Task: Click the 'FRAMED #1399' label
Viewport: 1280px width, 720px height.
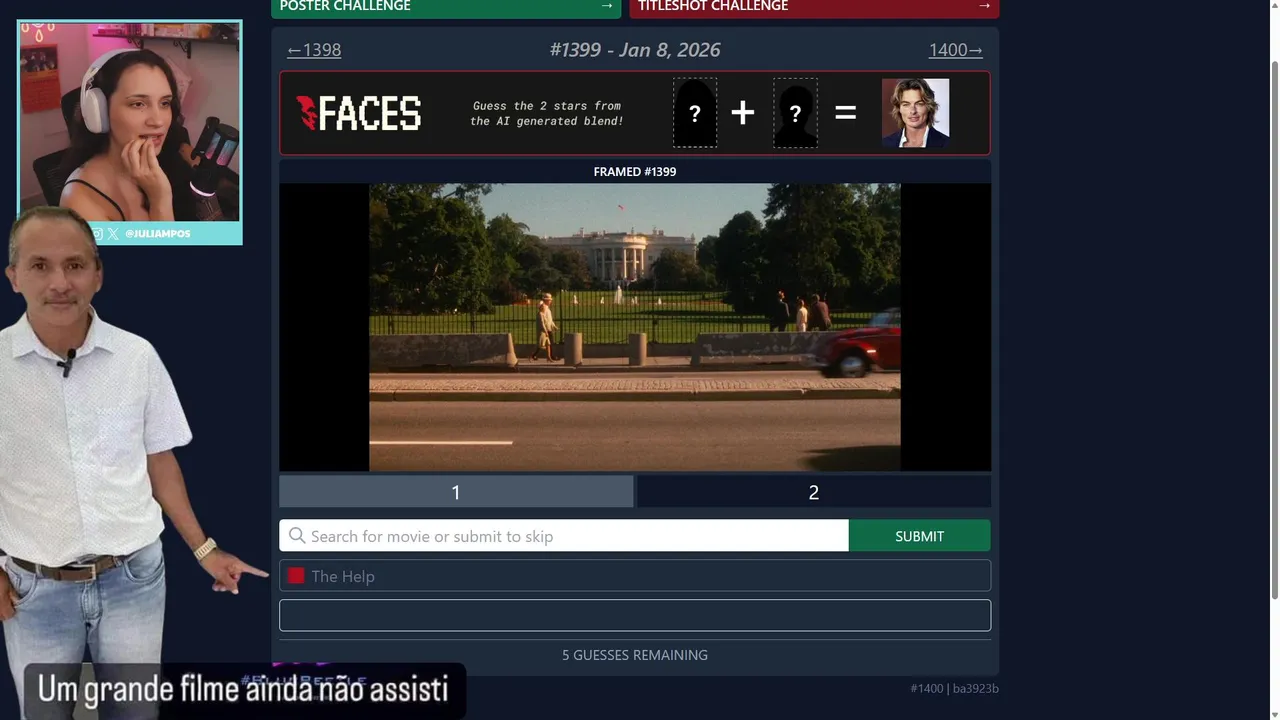Action: coord(635,172)
